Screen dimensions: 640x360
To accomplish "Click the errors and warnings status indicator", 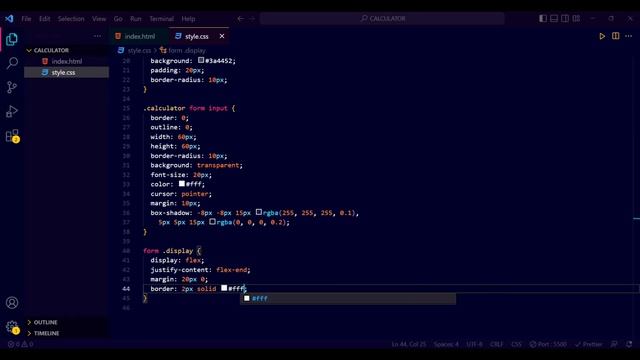I will point(21,344).
